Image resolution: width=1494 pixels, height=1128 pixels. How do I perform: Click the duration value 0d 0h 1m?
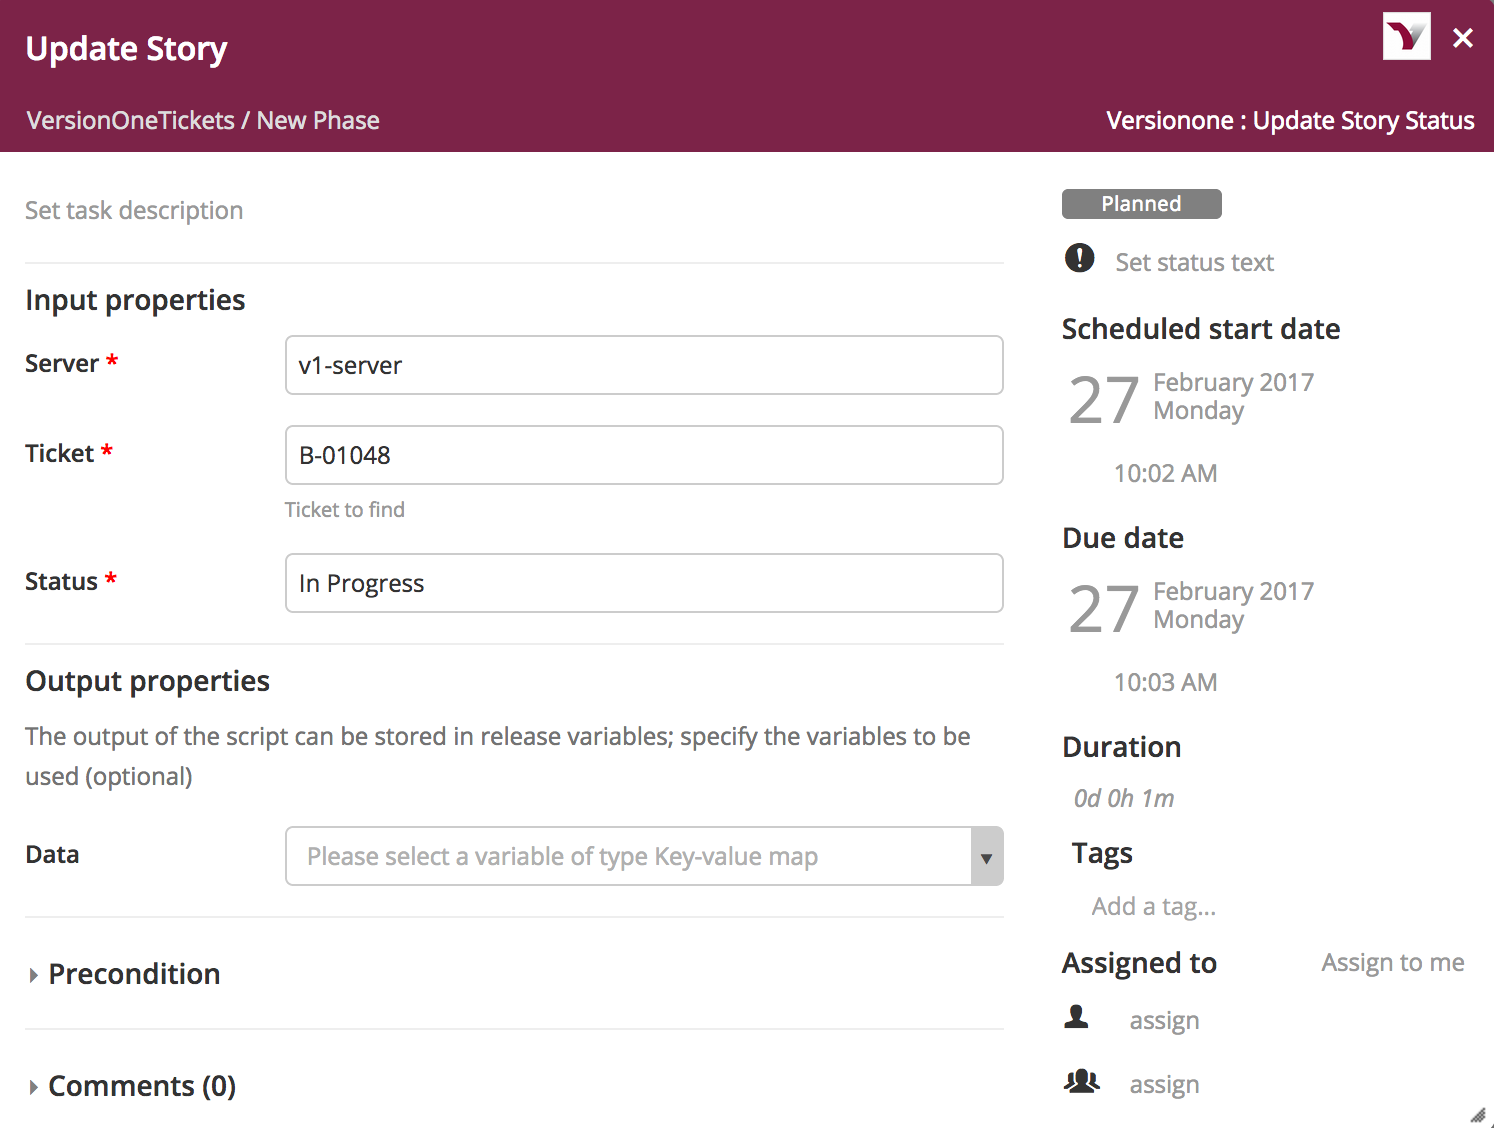(x=1123, y=798)
